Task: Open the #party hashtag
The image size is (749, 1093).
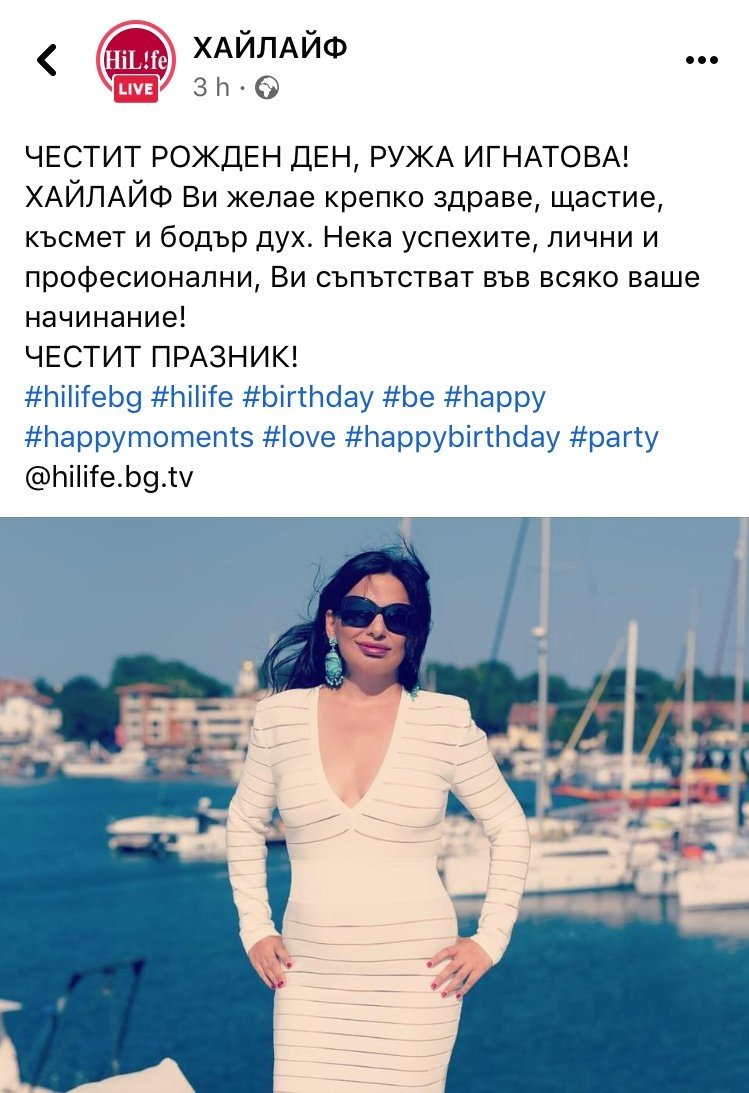Action: (614, 438)
